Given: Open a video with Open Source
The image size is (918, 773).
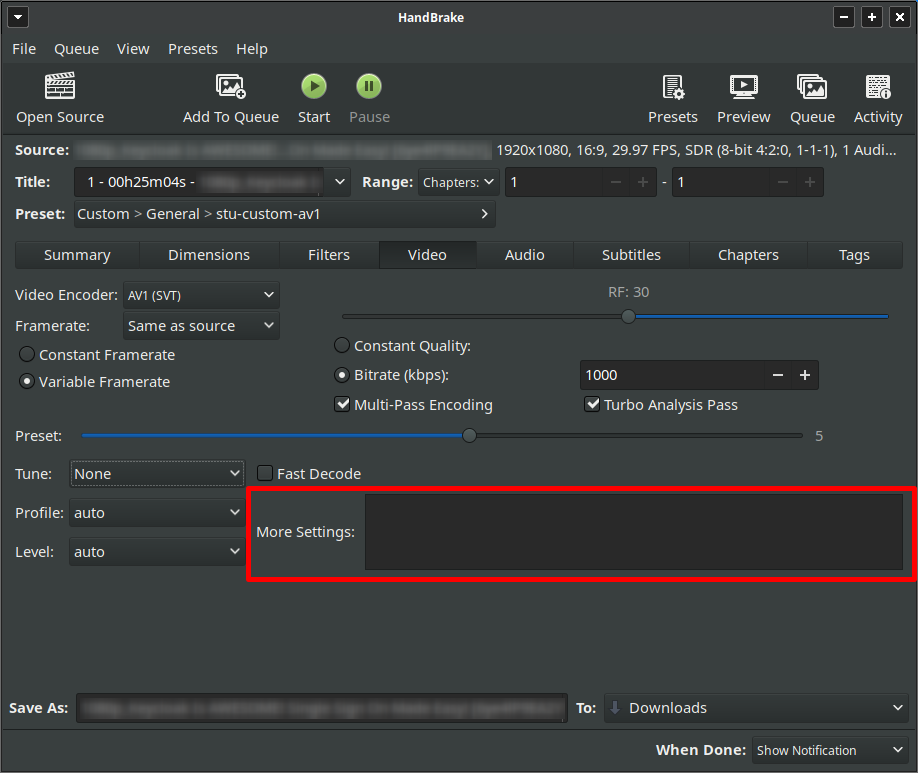Looking at the screenshot, I should (59, 97).
